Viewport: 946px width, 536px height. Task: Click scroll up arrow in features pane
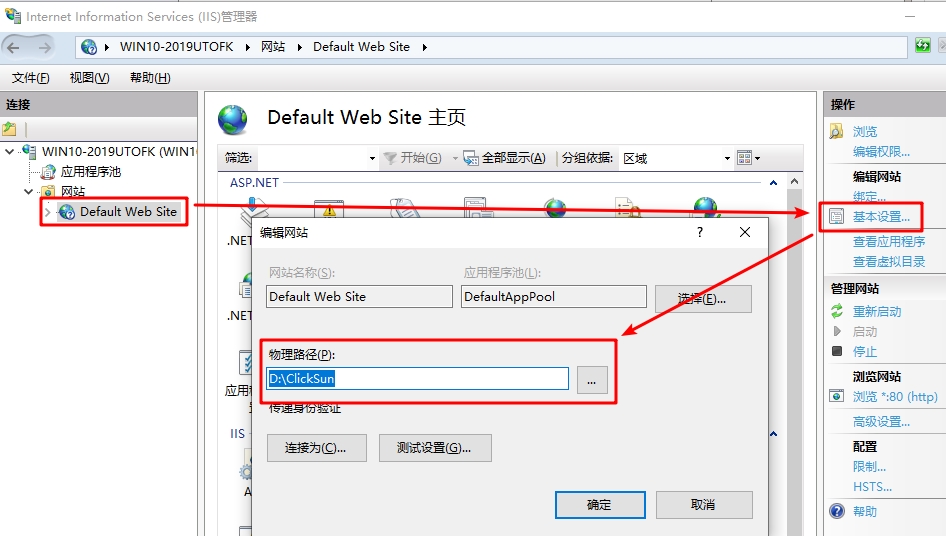(x=795, y=181)
